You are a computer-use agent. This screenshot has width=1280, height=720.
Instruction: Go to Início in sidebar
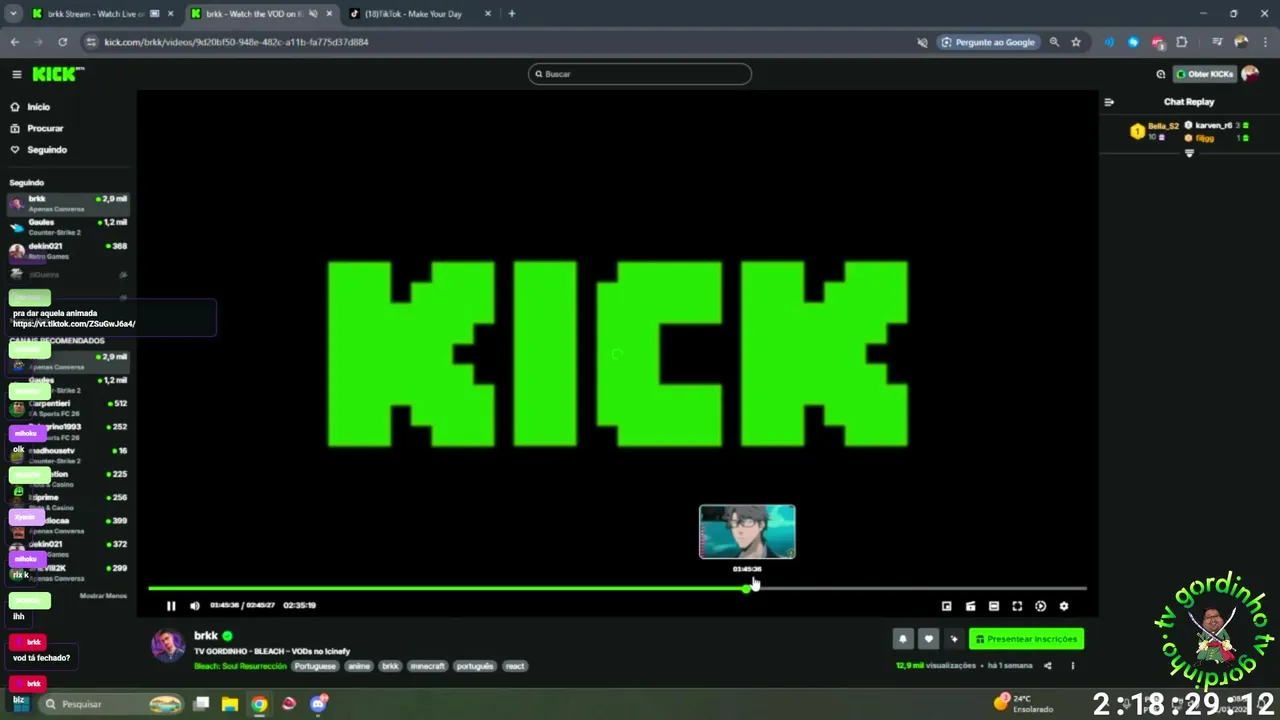click(30, 107)
